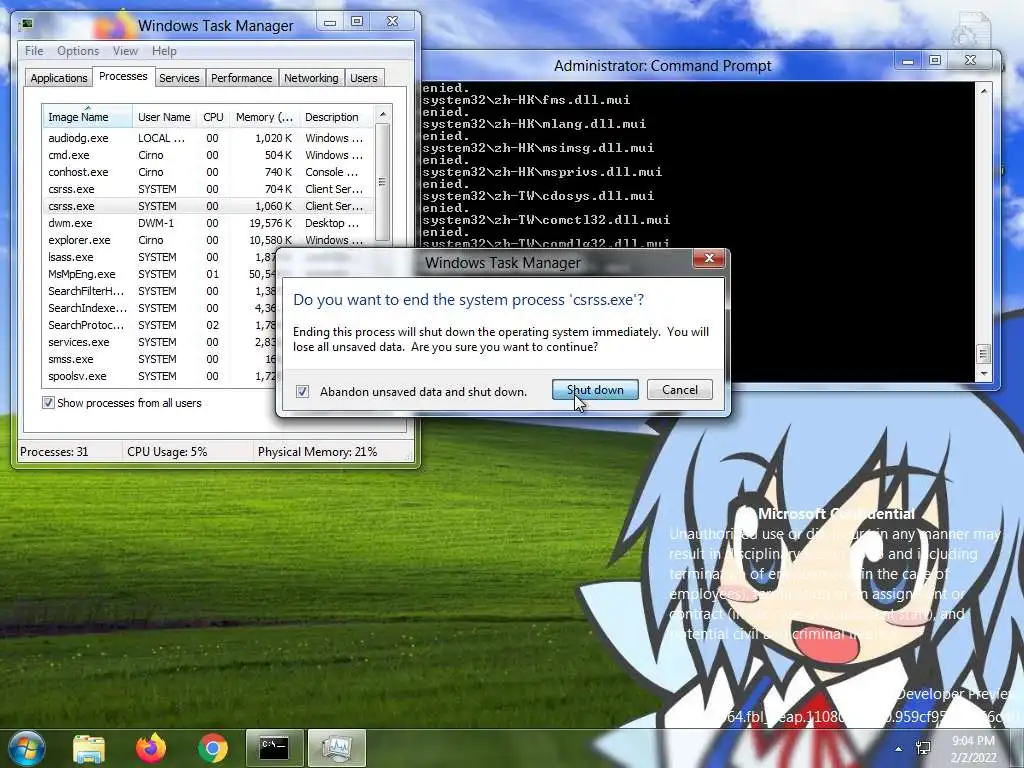Screen dimensions: 1024x768
Task: Open File Explorer from the taskbar
Action: pos(89,748)
